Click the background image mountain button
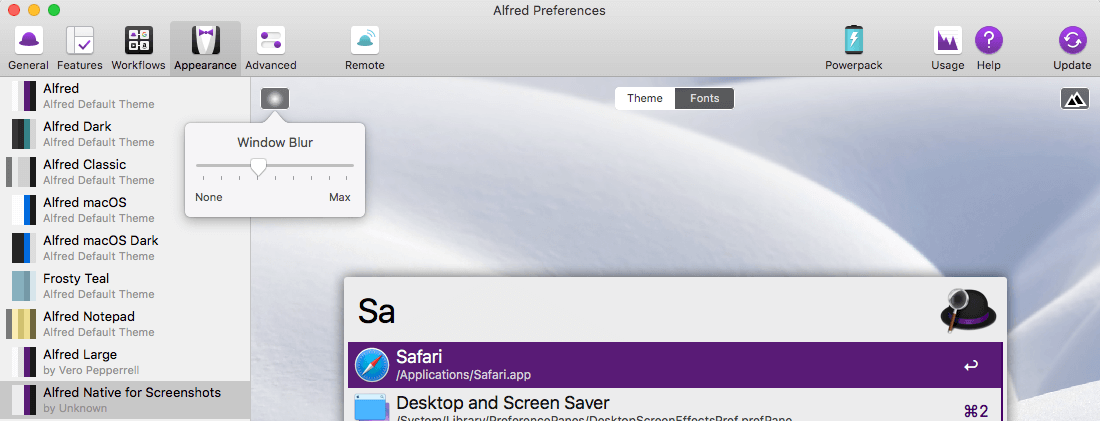The width and height of the screenshot is (1100, 421). click(1074, 99)
